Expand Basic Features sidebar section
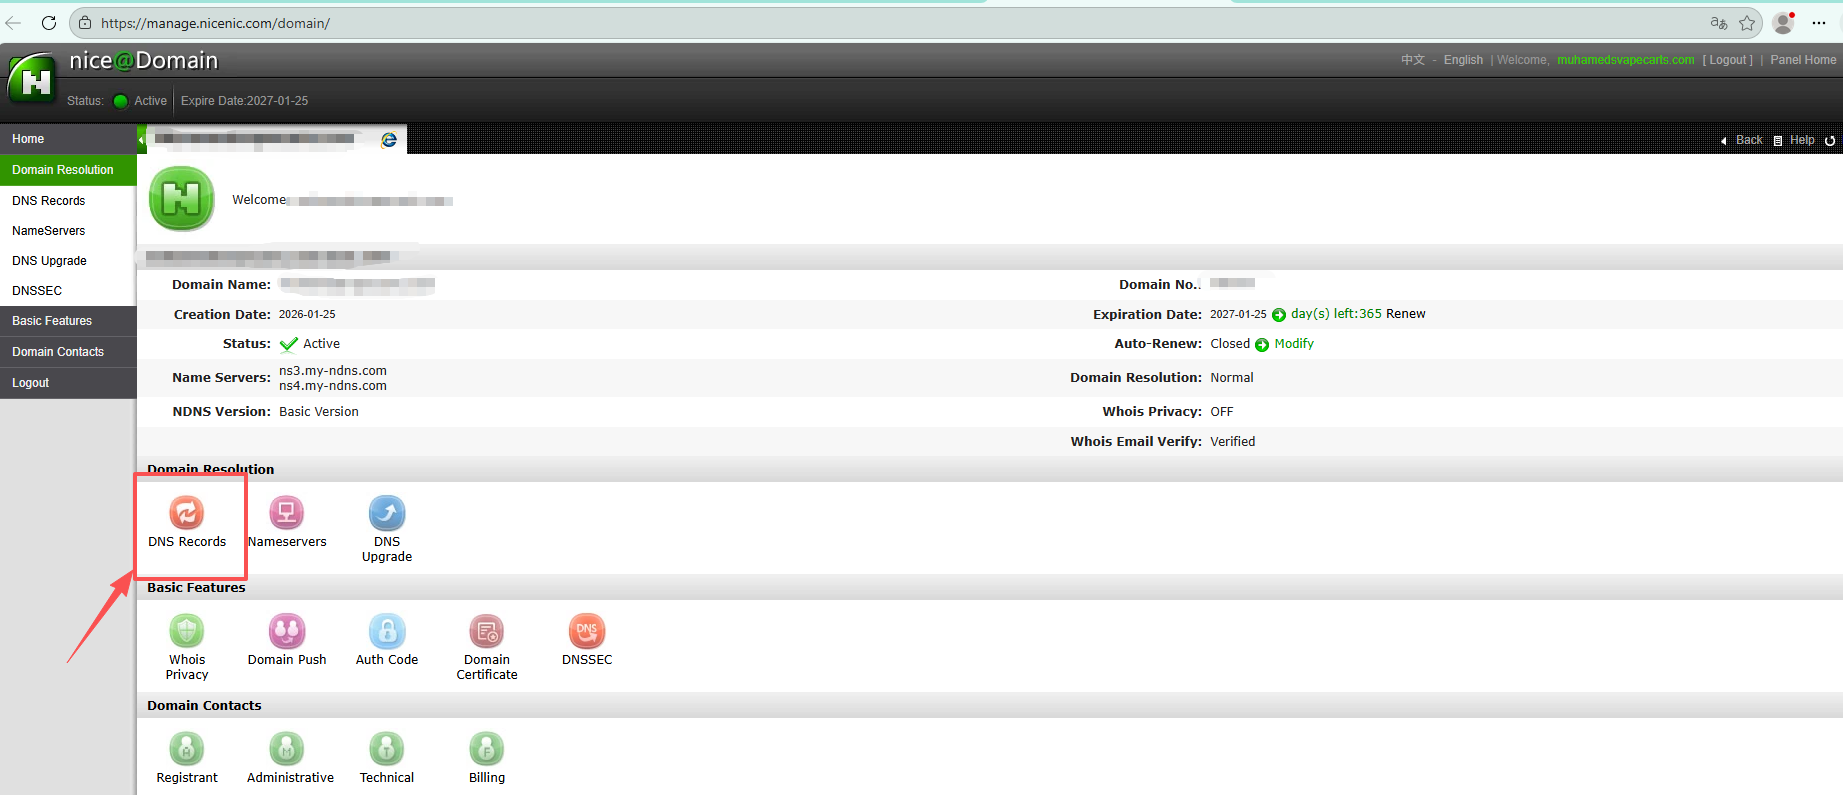 (x=52, y=321)
